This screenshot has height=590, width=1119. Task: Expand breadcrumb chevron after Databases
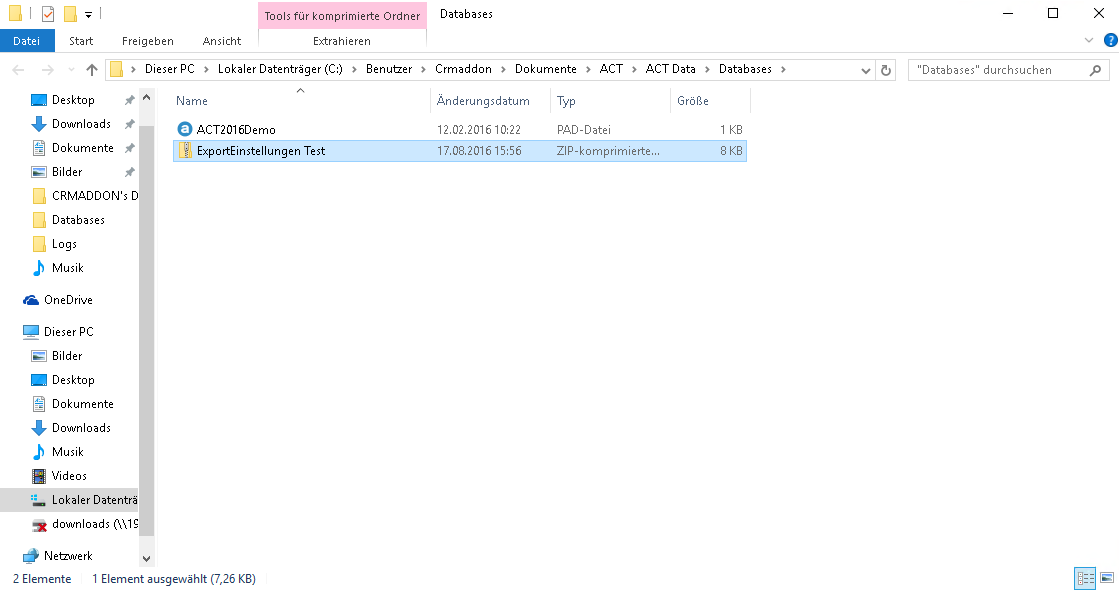click(x=784, y=69)
